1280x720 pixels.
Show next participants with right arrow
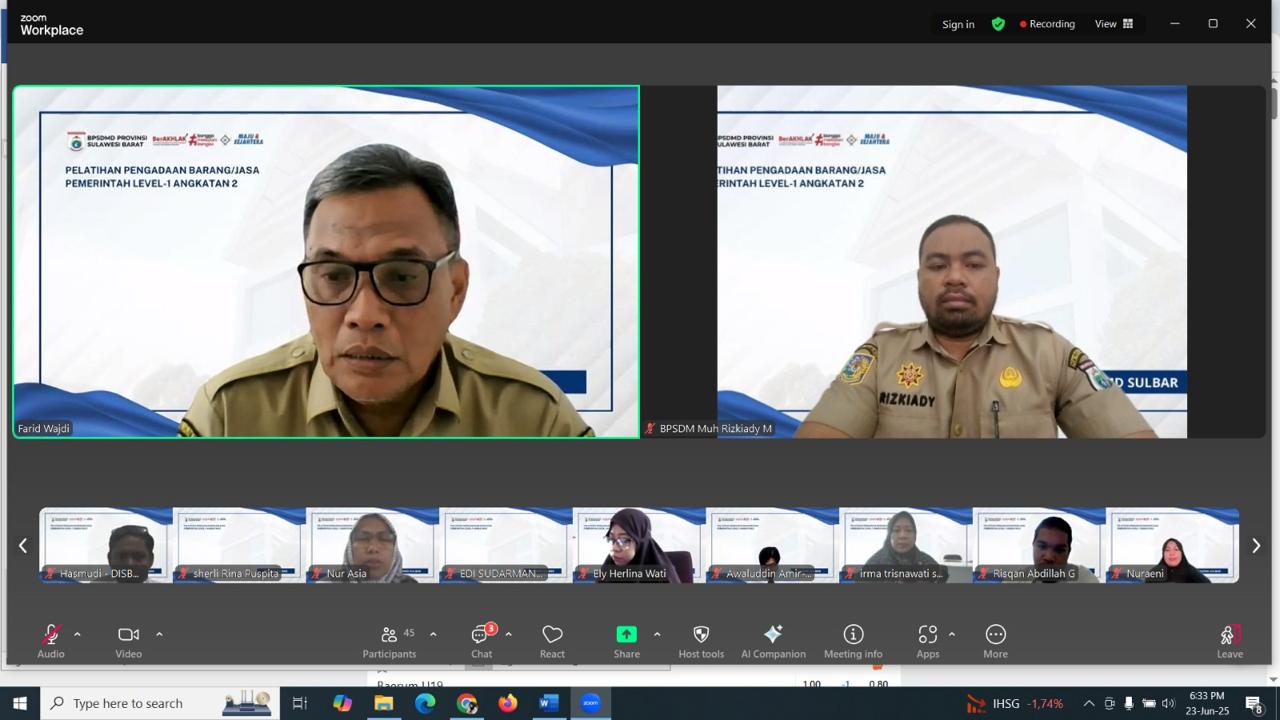point(1256,546)
